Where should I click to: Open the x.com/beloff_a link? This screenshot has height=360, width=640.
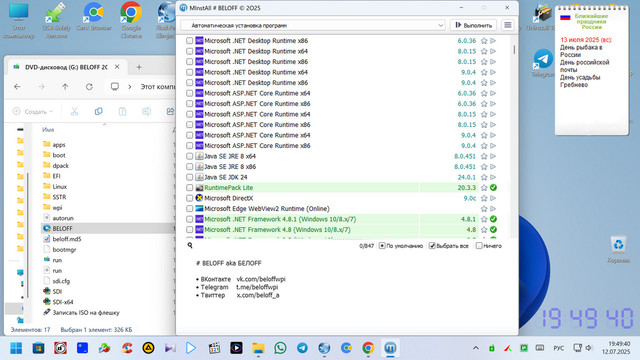pyautogui.click(x=258, y=295)
